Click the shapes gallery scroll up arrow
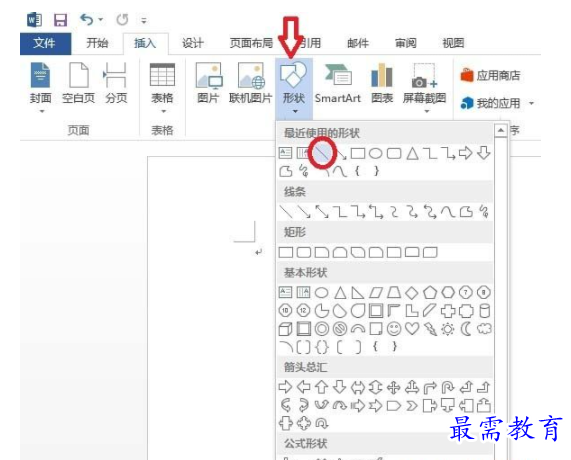Viewport: 571px width, 460px height. point(501,130)
